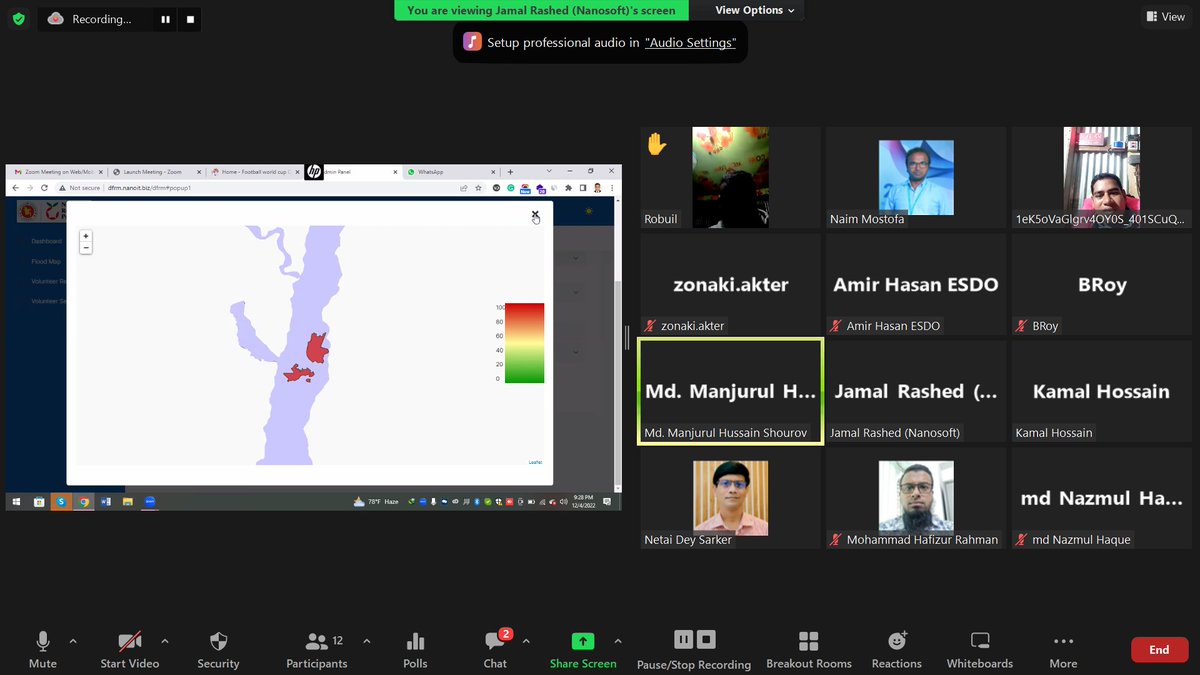Select Md. Manjurul Hussain Shourov's highlighted tile

click(x=731, y=391)
